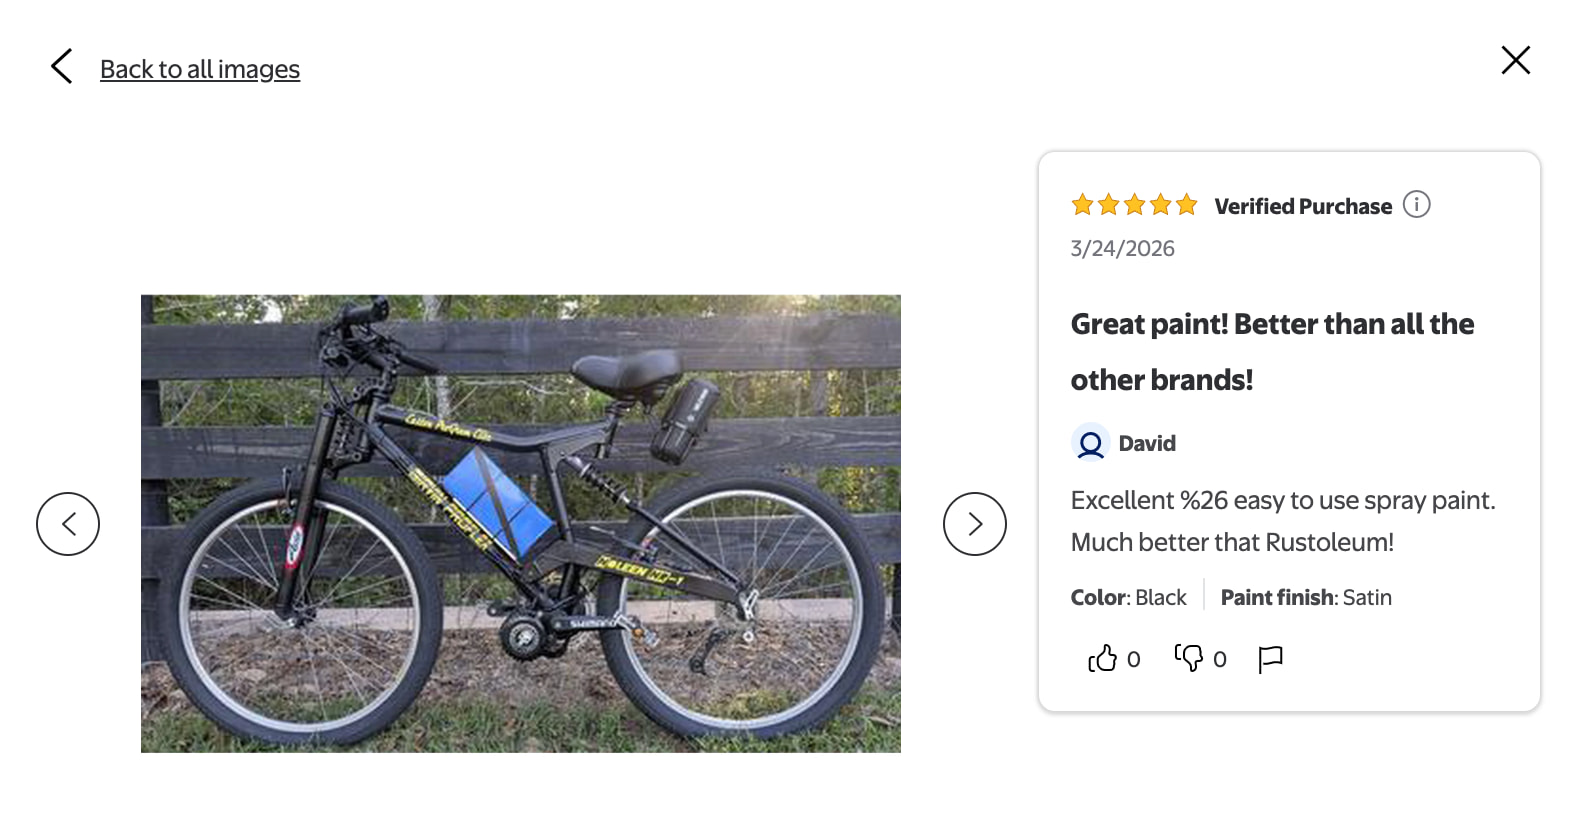Advance to the next review image
1574x838 pixels.
pos(974,524)
